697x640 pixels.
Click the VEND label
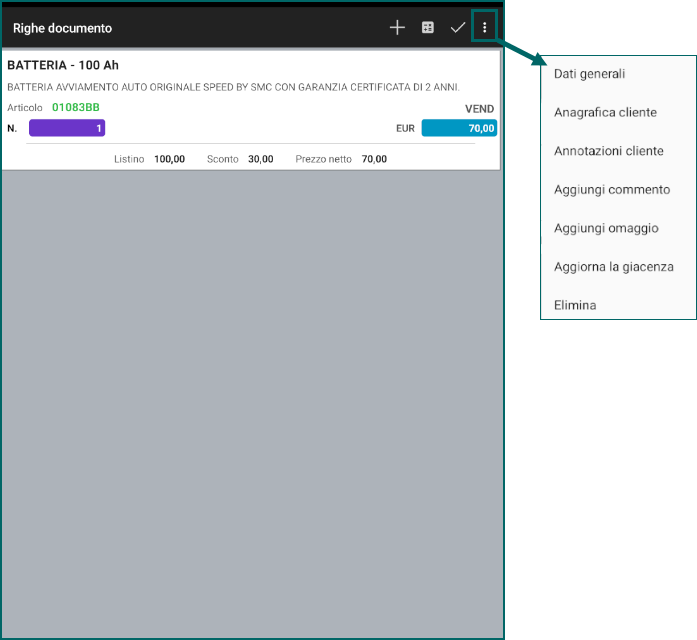point(479,109)
